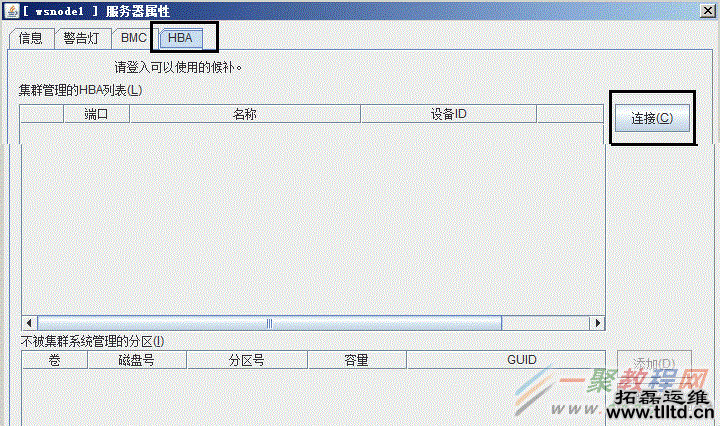
Task: Click the 添加(D) button
Action: pyautogui.click(x=653, y=362)
